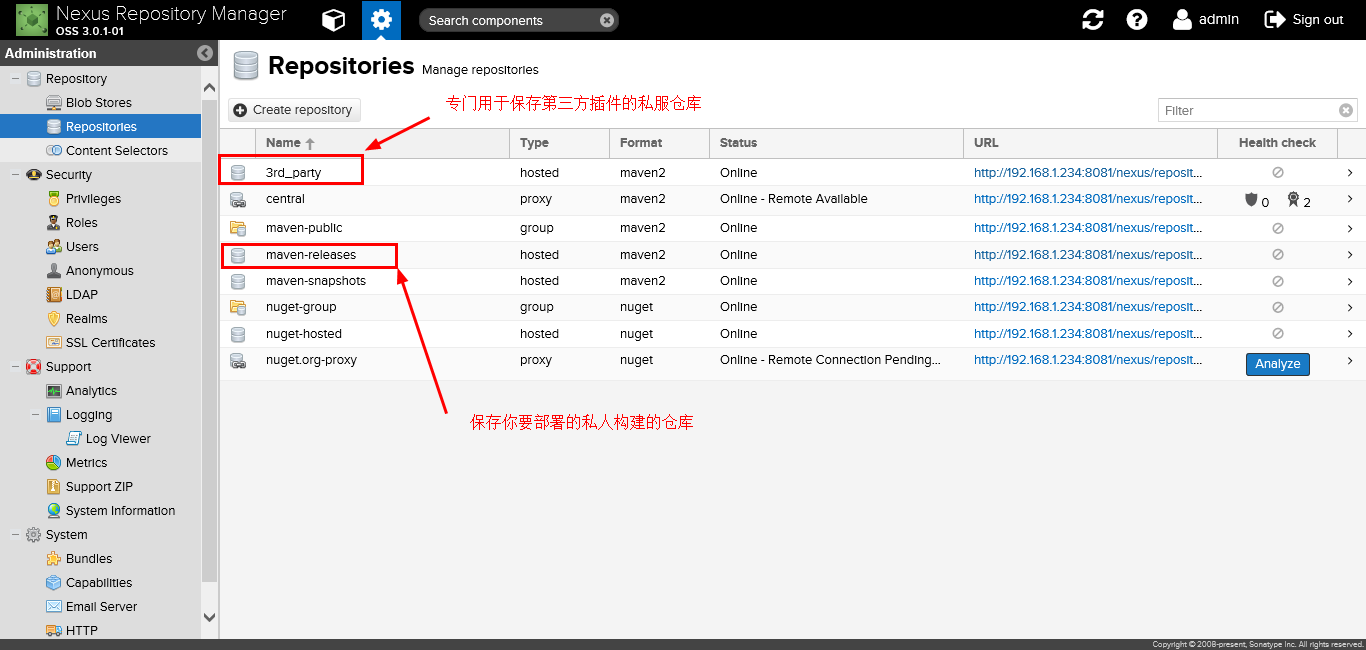Open the nuget.org-proxy repository row

click(x=792, y=363)
